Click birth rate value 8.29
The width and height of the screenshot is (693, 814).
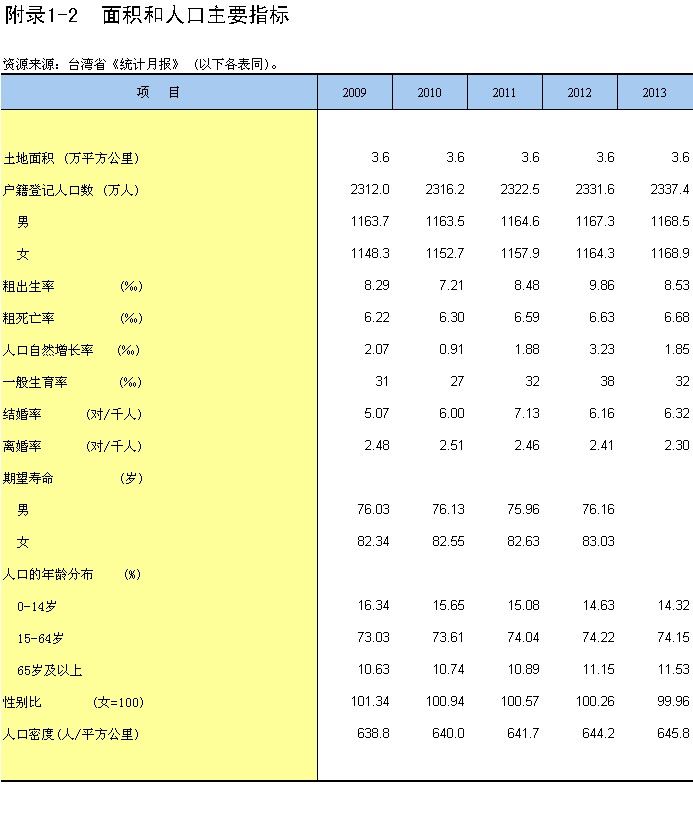click(376, 286)
